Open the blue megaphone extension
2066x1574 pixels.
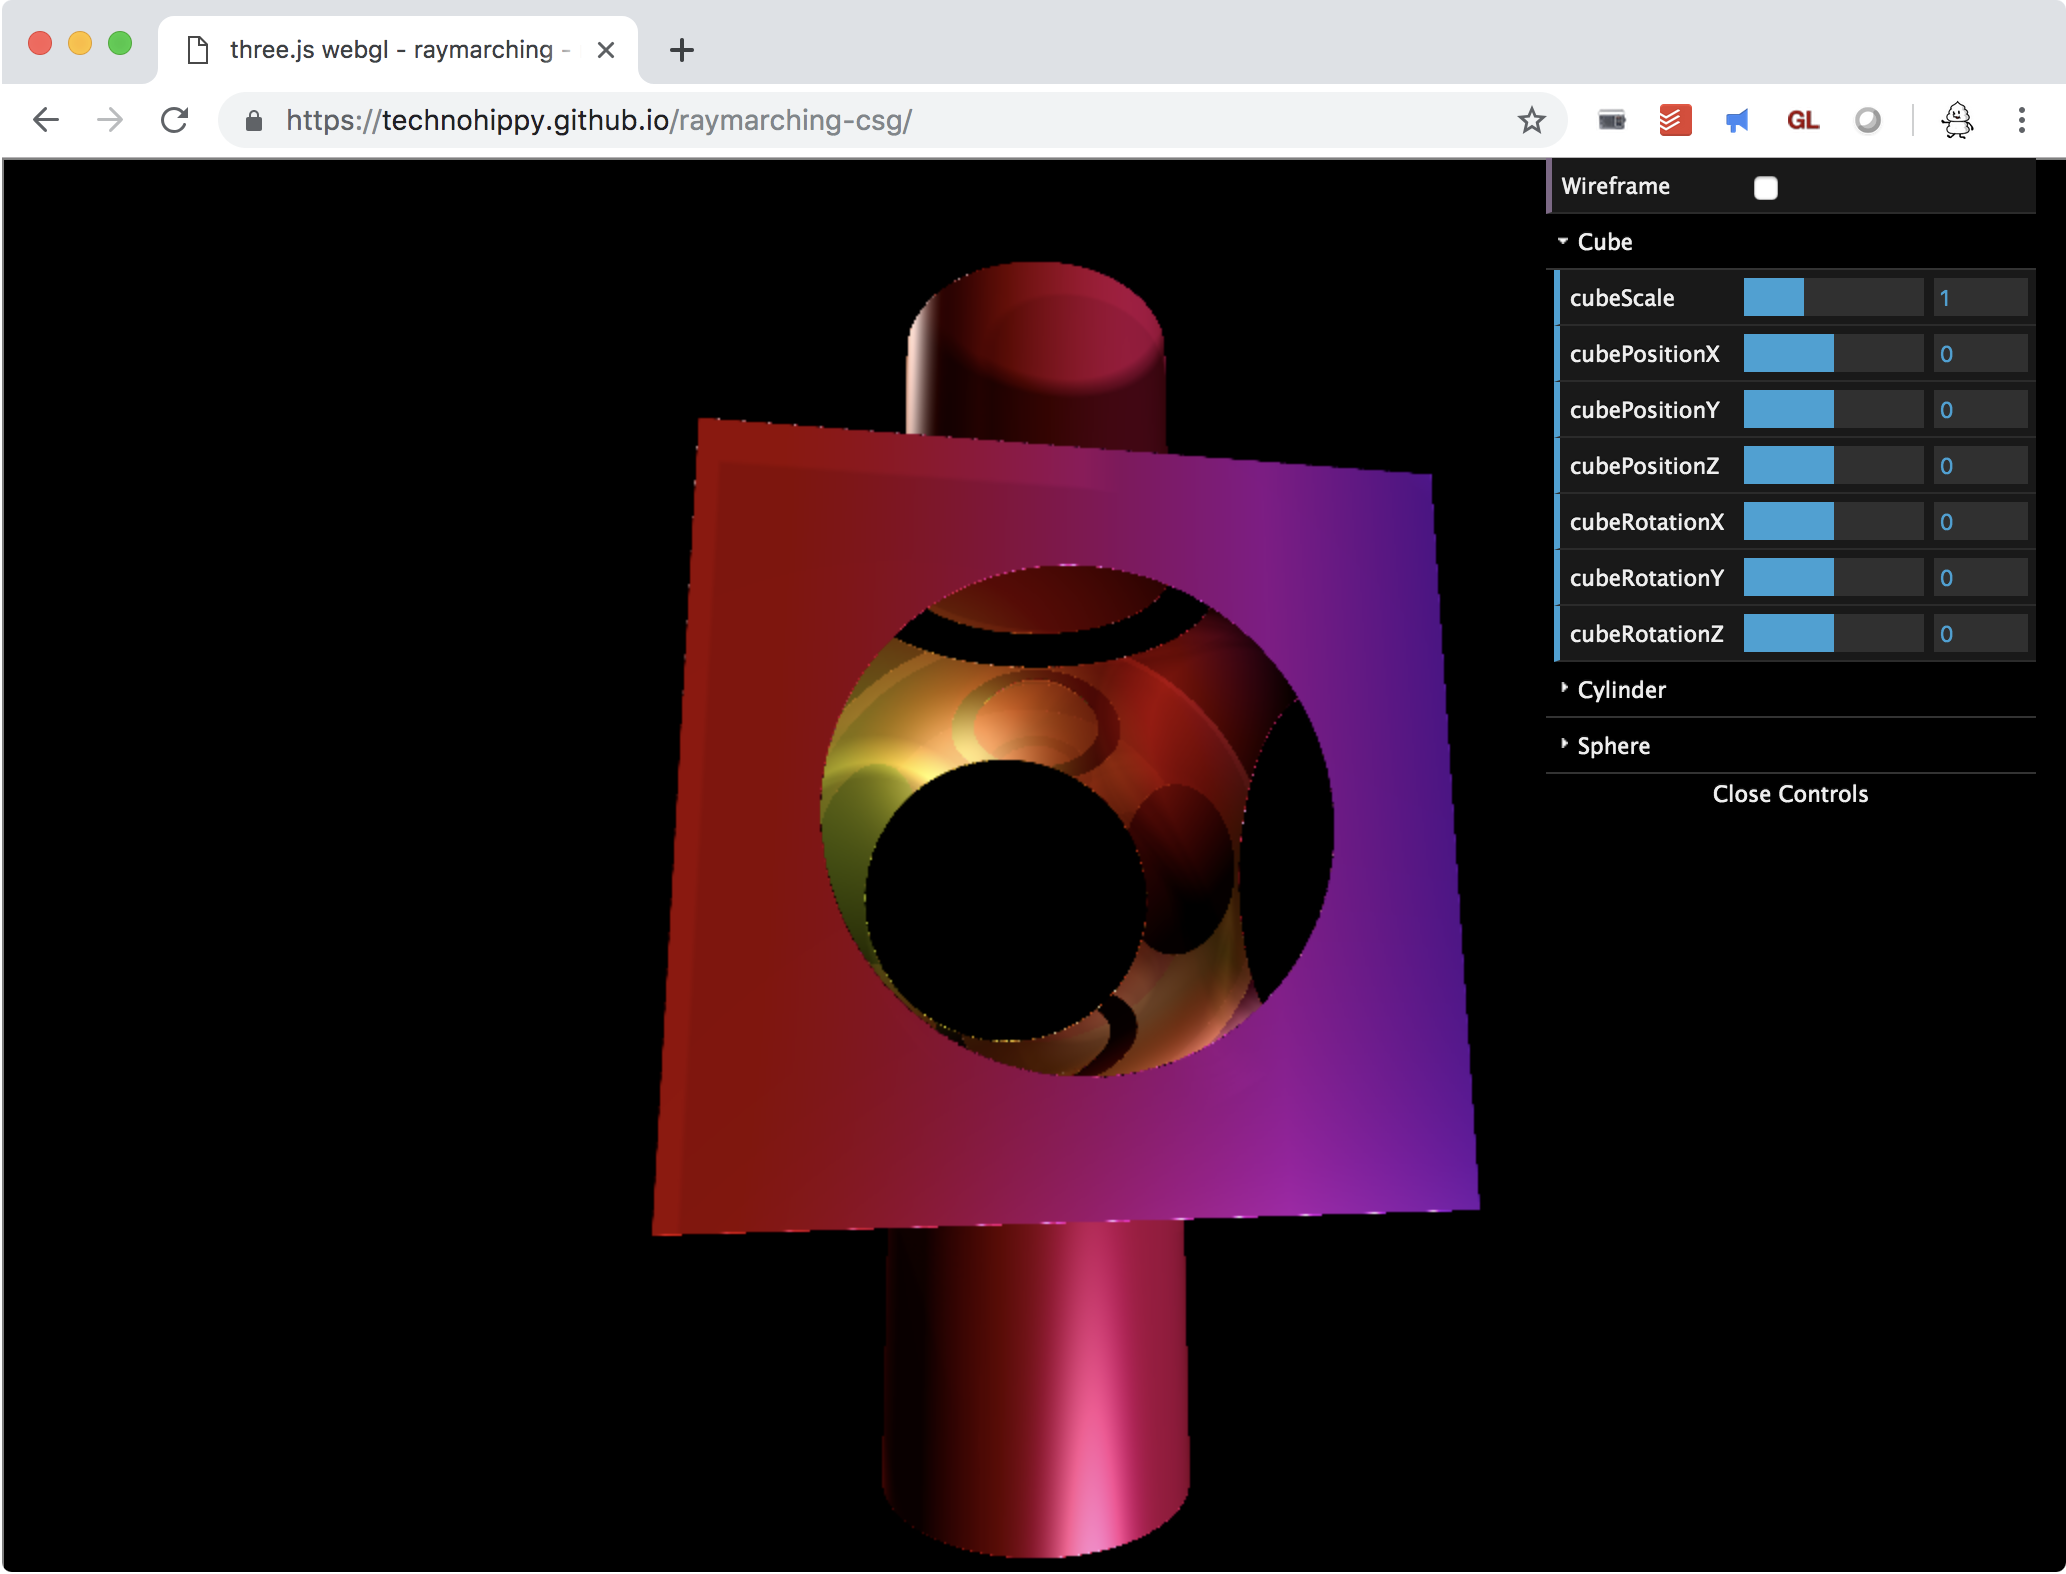[1738, 121]
